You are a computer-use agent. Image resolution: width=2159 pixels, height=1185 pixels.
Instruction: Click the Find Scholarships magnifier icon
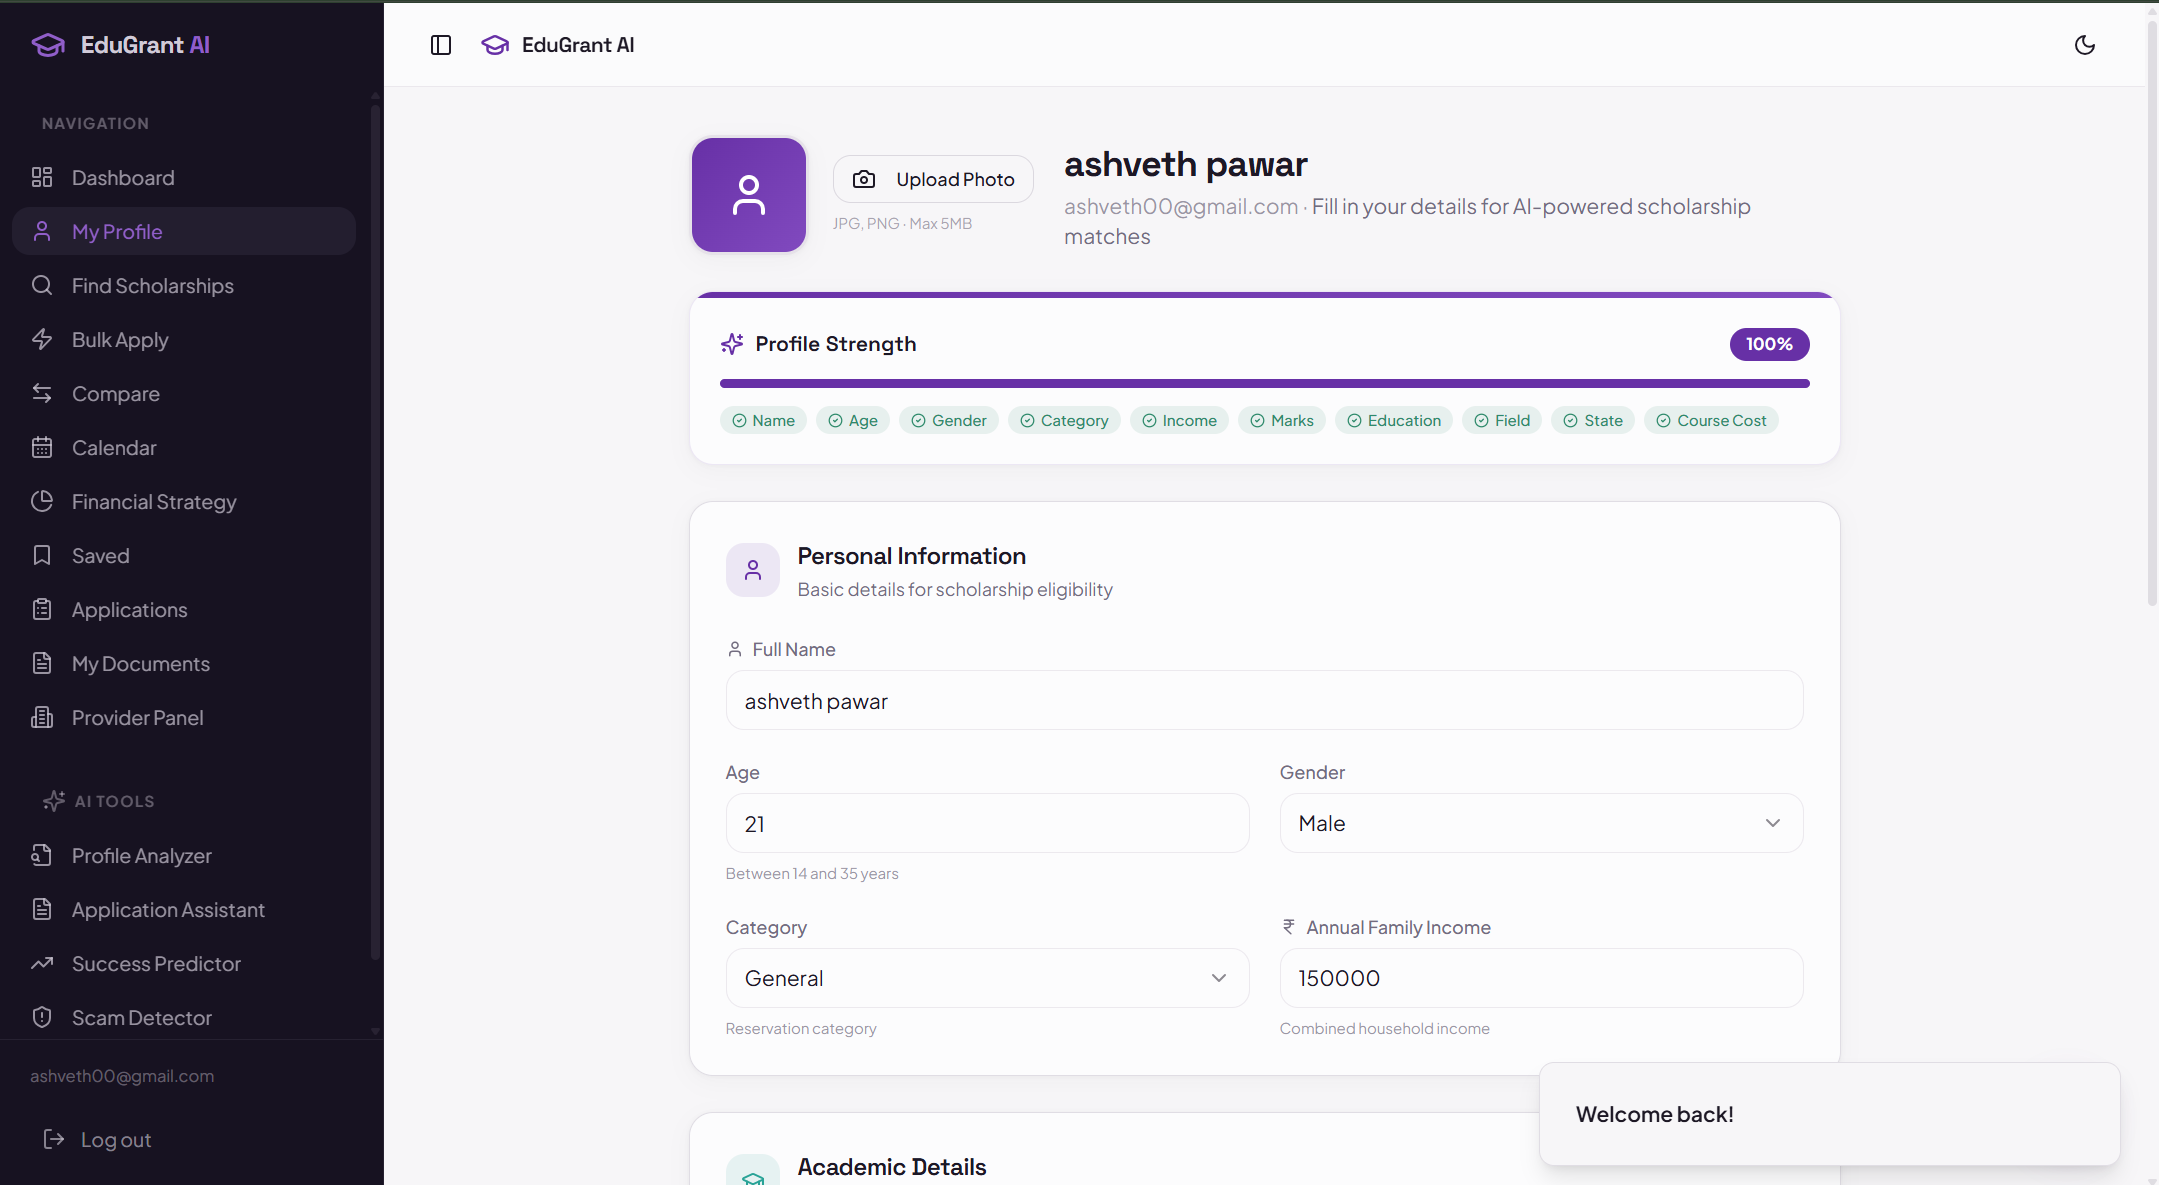(x=42, y=285)
